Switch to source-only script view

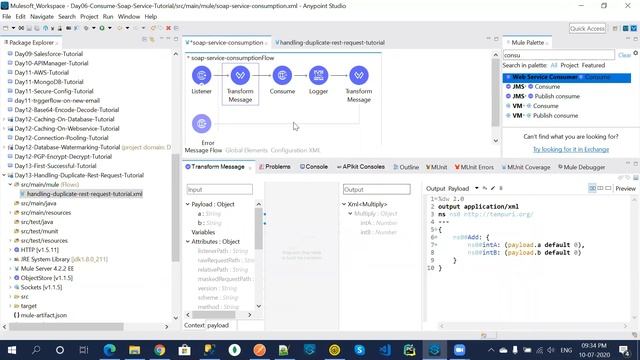pyautogui.click(x=608, y=188)
